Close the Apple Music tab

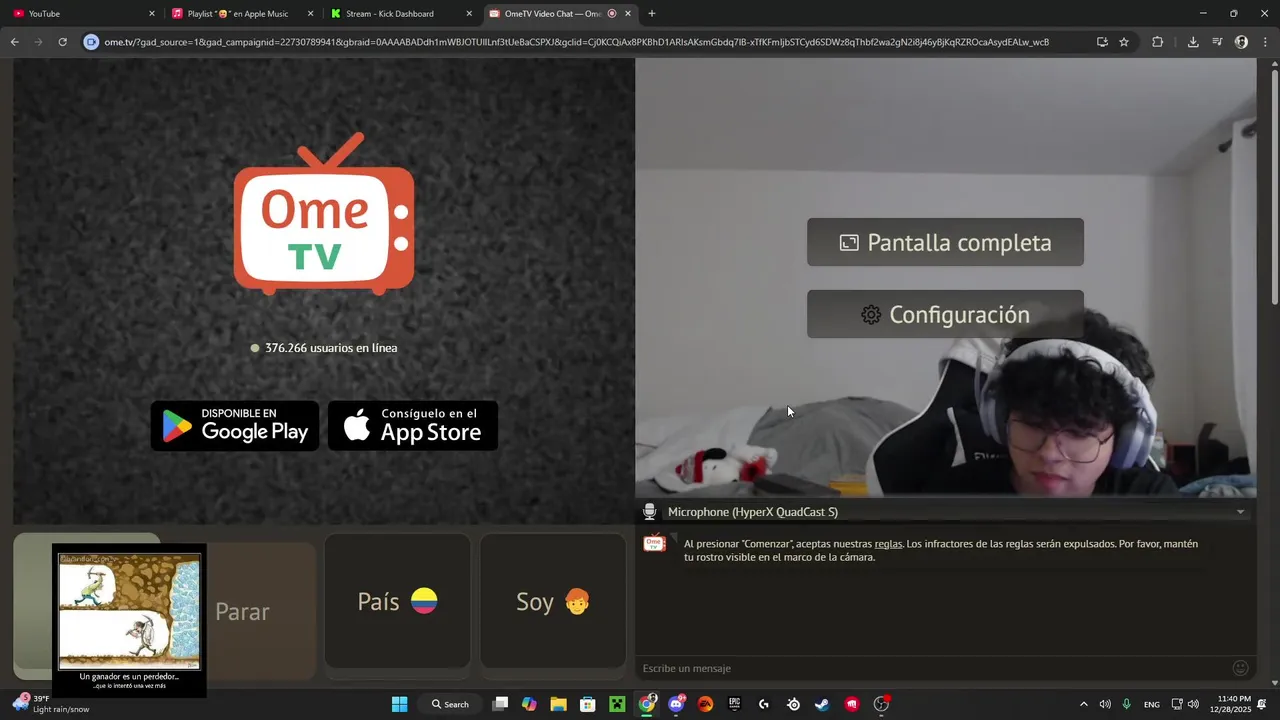(310, 14)
